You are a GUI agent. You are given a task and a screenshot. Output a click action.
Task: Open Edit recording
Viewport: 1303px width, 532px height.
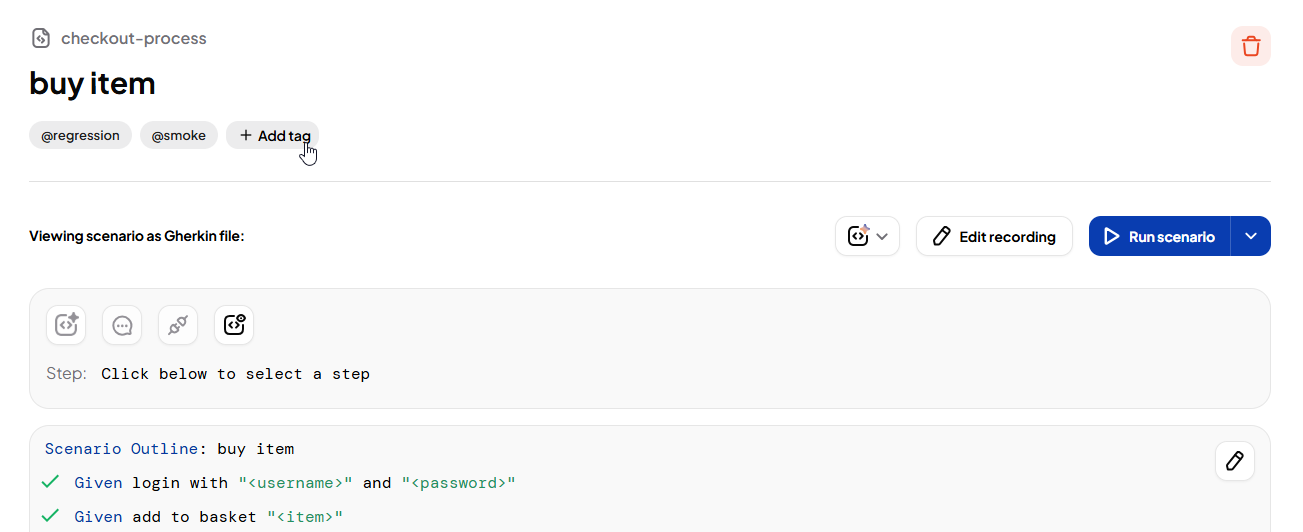pyautogui.click(x=994, y=236)
